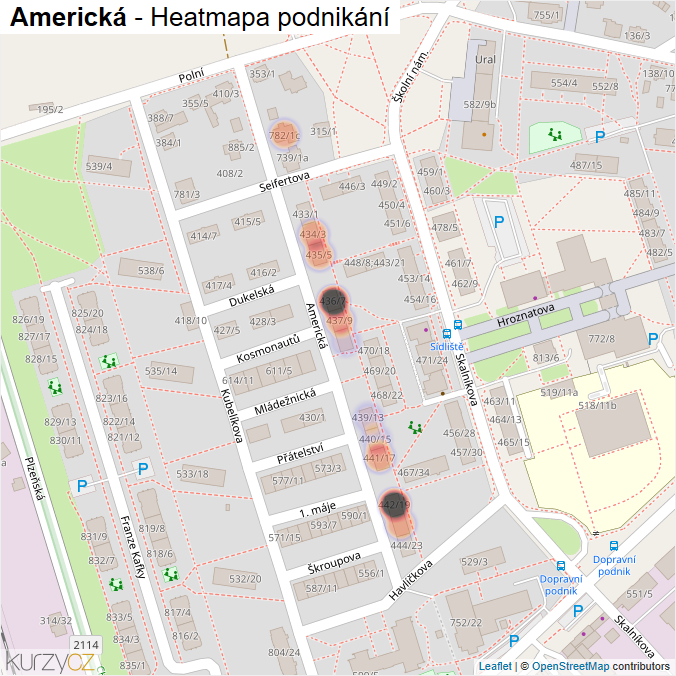
Task: Click the Polní street label
Action: pos(191,76)
